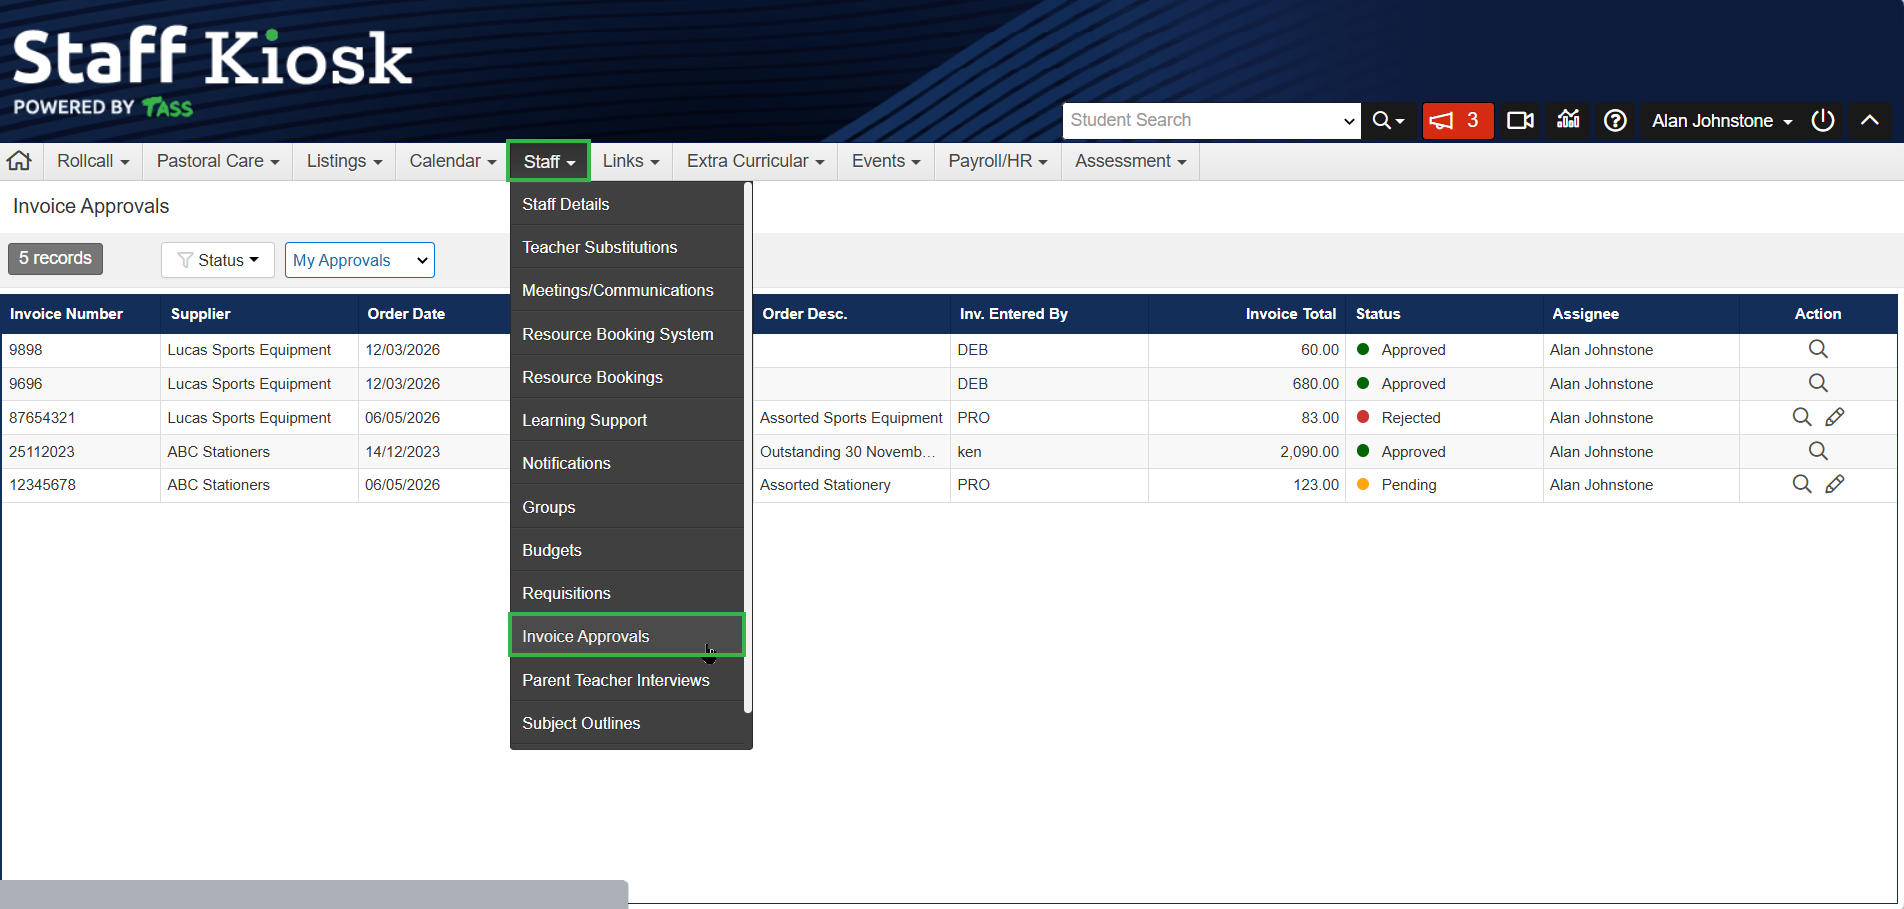Choose Resource Bookings menu item
The image size is (1904, 909).
(x=627, y=377)
